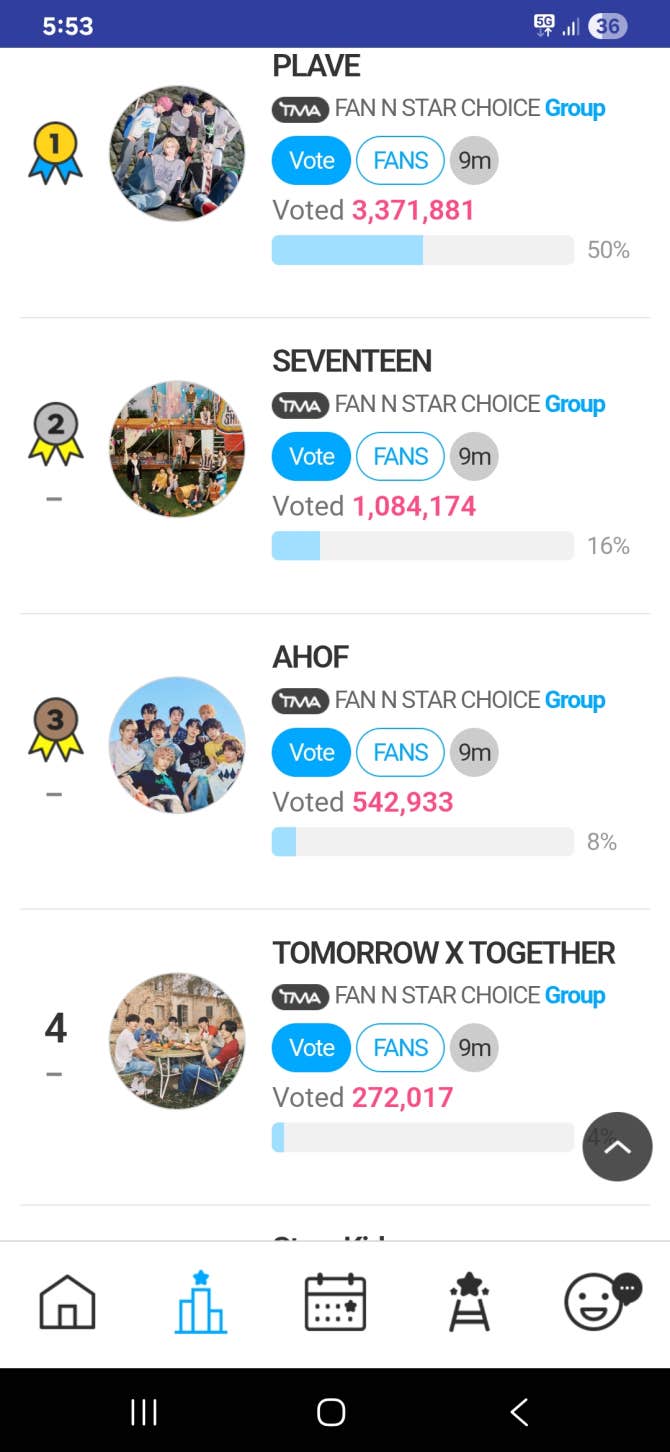Tap the gold first-place medal icon
The image size is (670, 1452).
(55, 154)
